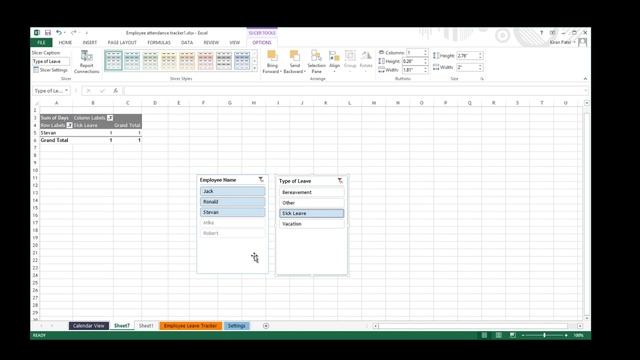Image resolution: width=640 pixels, height=360 pixels.
Task: Toggle Jack in Employee Name slicer
Action: point(232,191)
